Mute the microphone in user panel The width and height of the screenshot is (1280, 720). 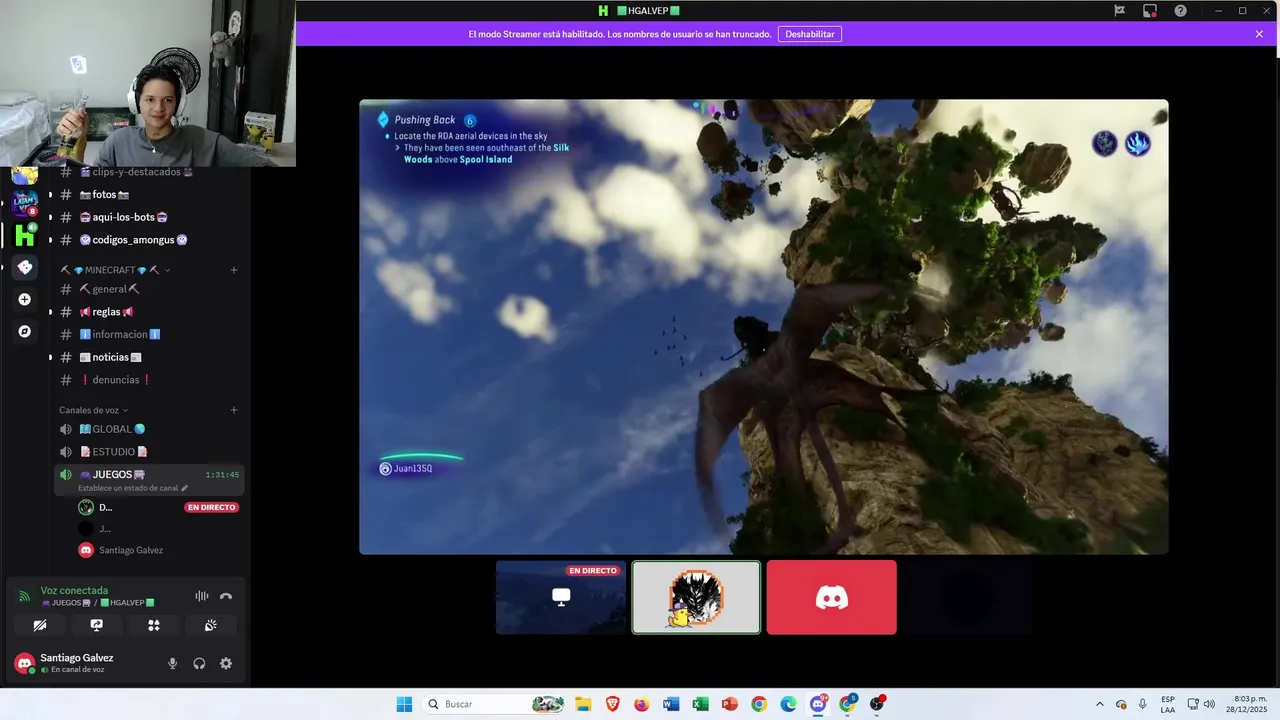pos(172,663)
